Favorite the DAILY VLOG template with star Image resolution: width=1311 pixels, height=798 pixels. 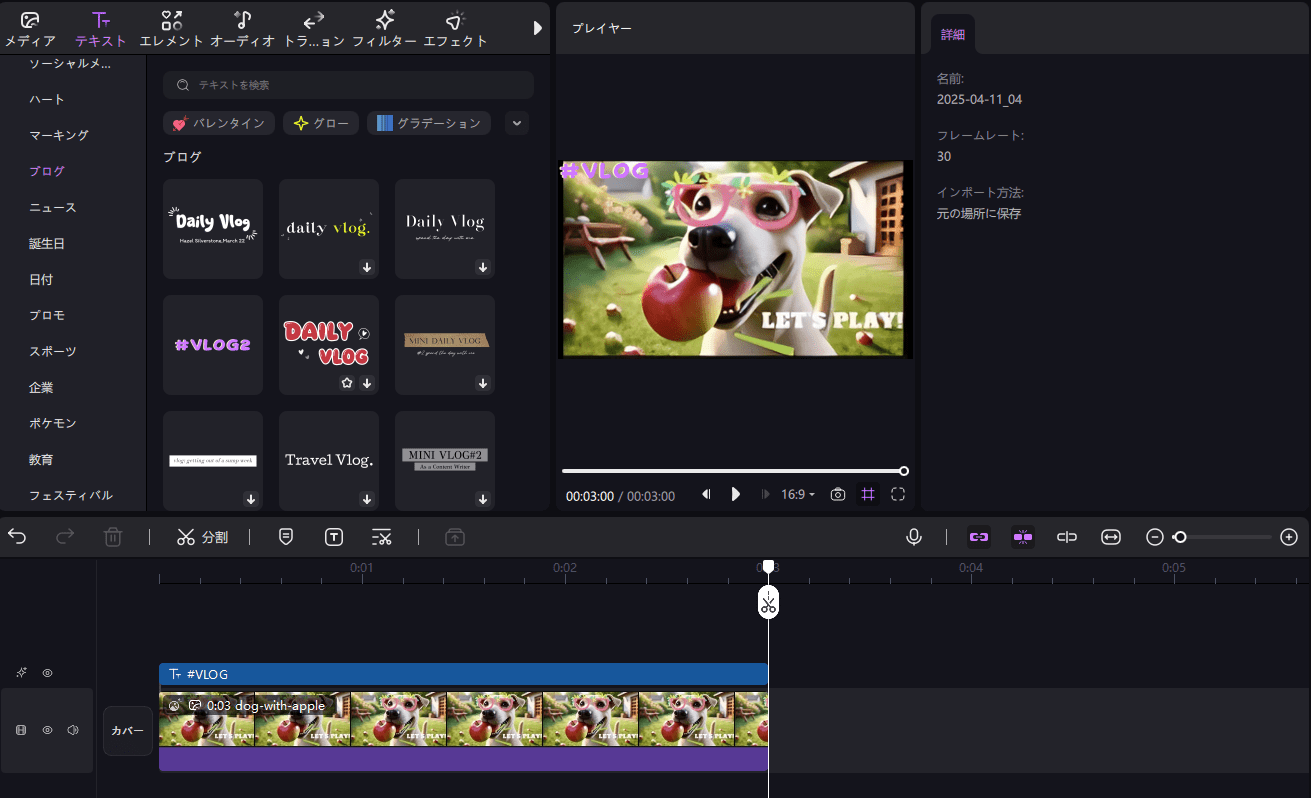(x=347, y=383)
